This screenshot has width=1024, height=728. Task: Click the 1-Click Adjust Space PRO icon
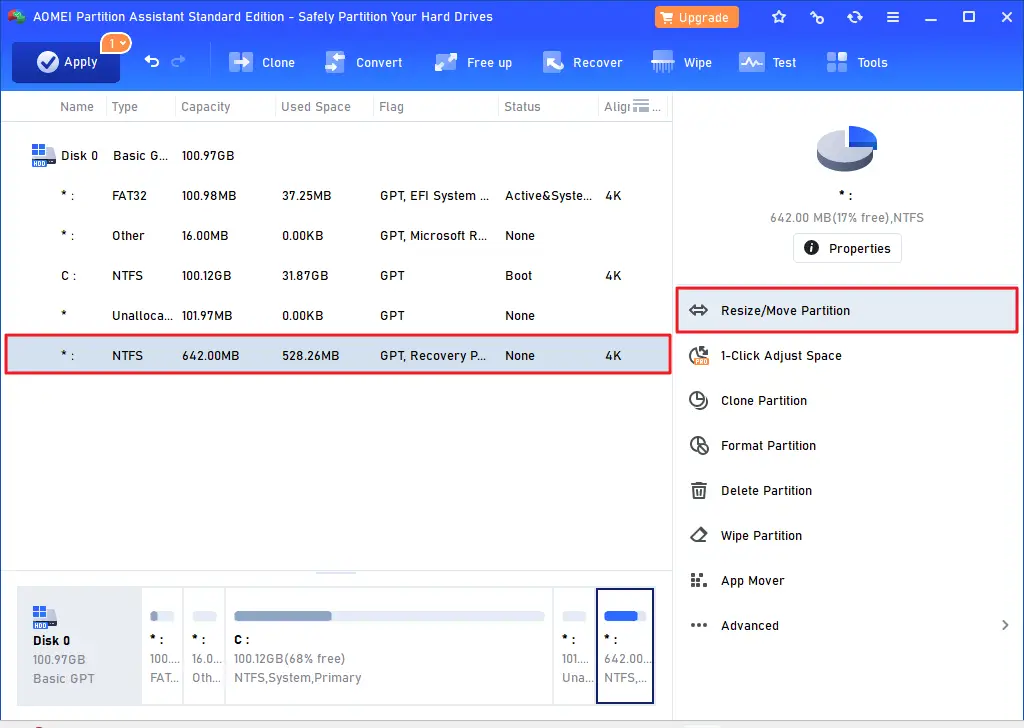click(699, 355)
